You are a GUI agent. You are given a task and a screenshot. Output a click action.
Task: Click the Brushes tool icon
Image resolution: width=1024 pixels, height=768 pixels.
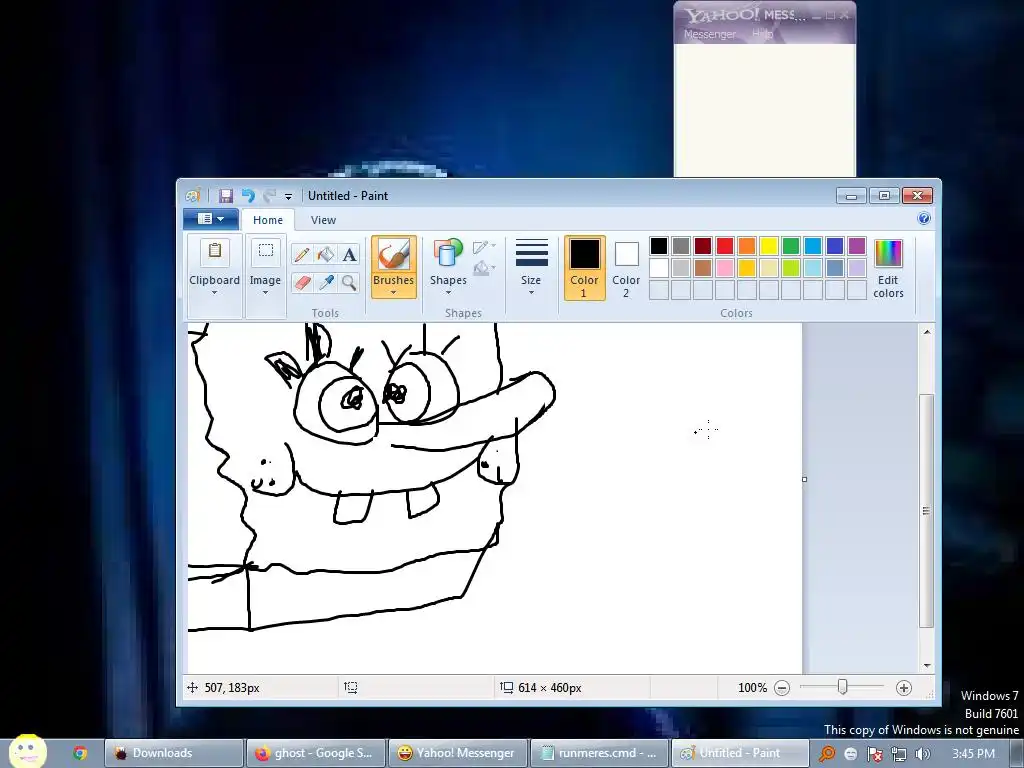pyautogui.click(x=394, y=254)
